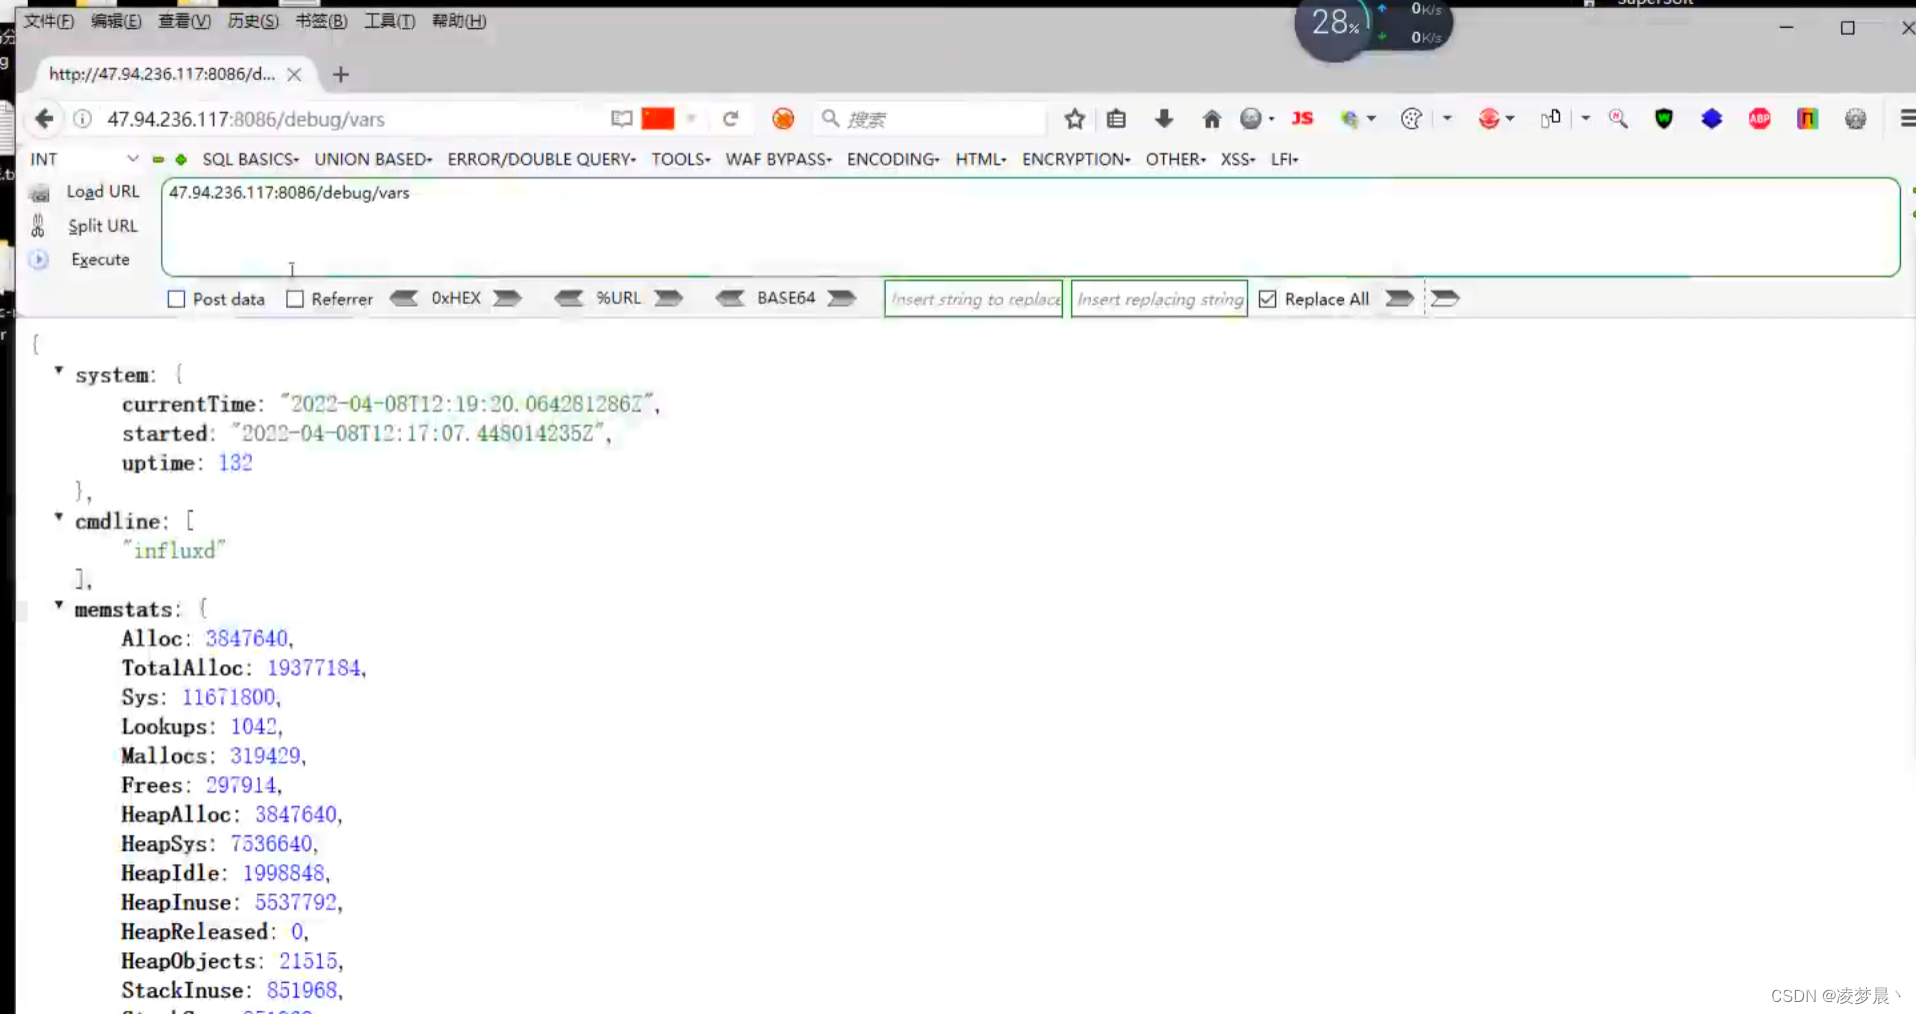Enable the Referrer checkbox
This screenshot has height=1014, width=1916.
point(295,298)
